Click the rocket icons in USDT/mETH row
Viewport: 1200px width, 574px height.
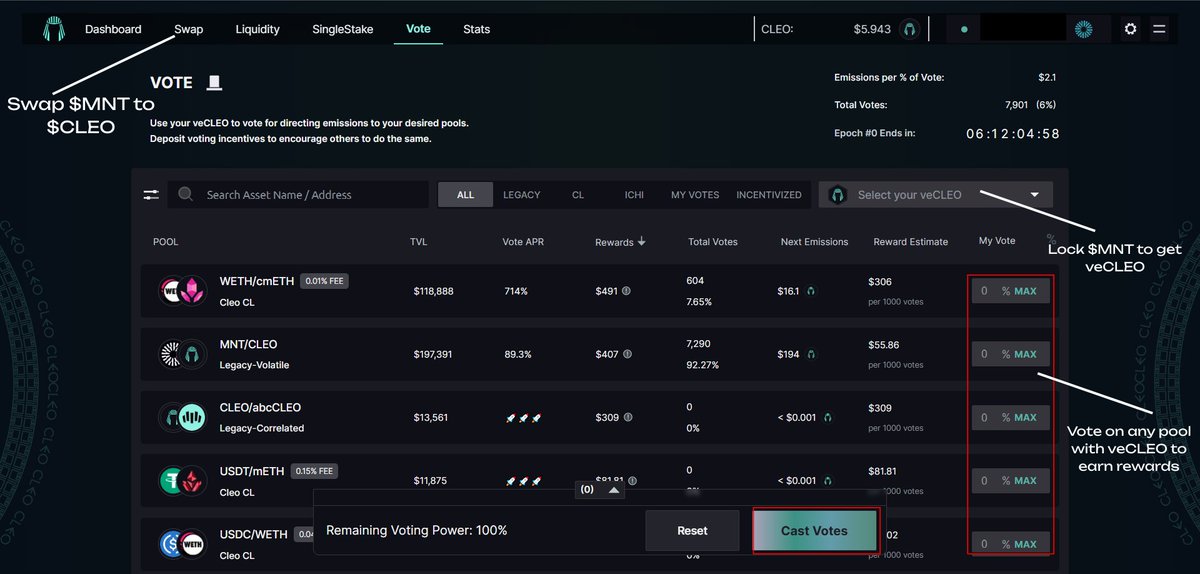click(523, 481)
